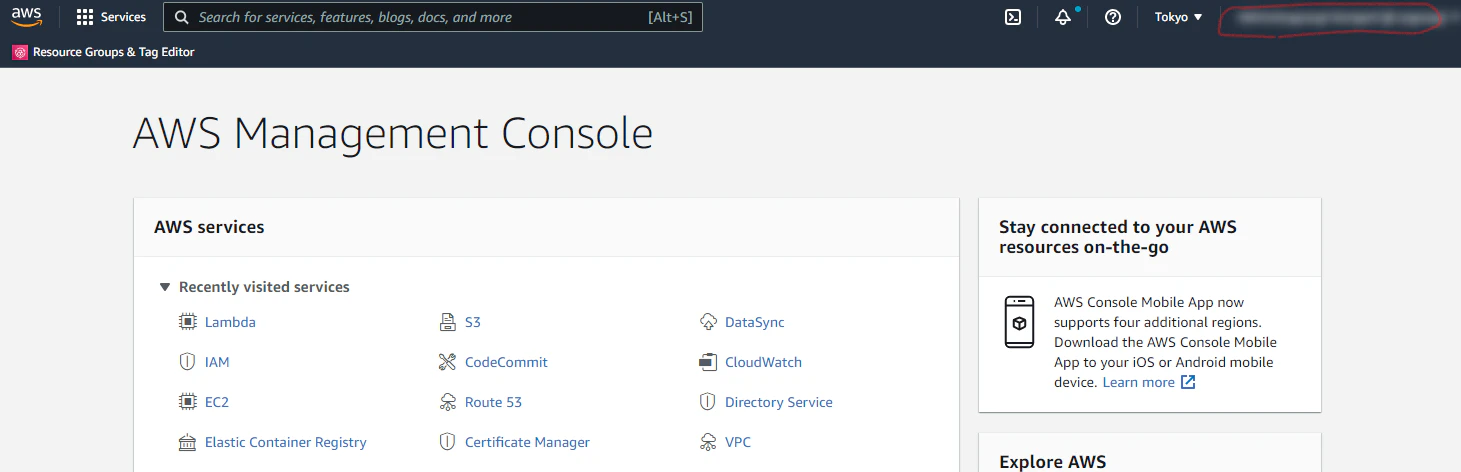Click the Route 53 network icon
Viewport: 1461px width, 472px height.
(x=447, y=402)
